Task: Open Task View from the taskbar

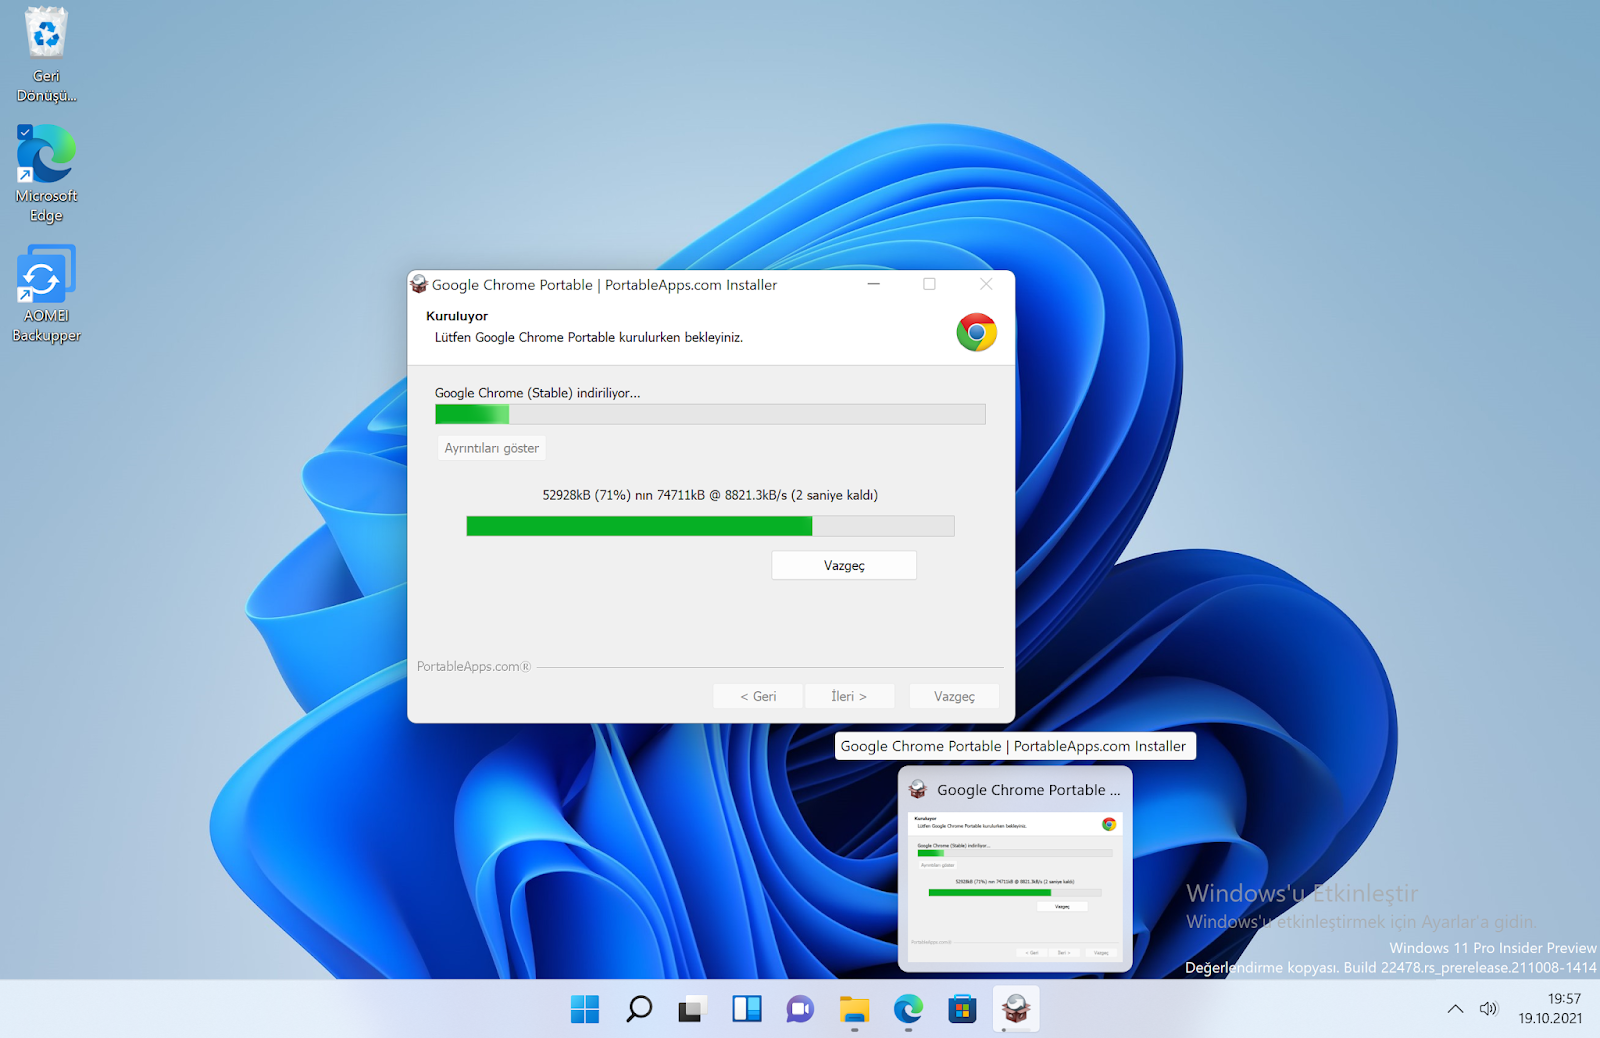Action: coord(692,1009)
